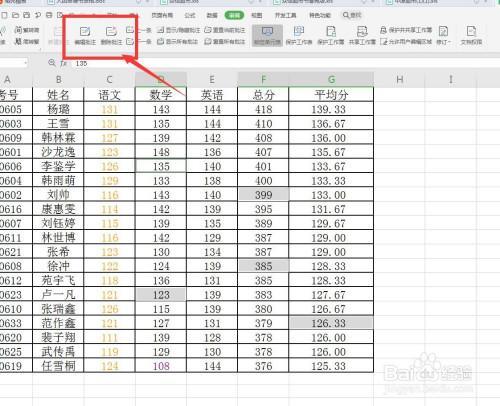This screenshot has height=406, width=500.
Task: Click total score cell 418
Action: [263, 109]
